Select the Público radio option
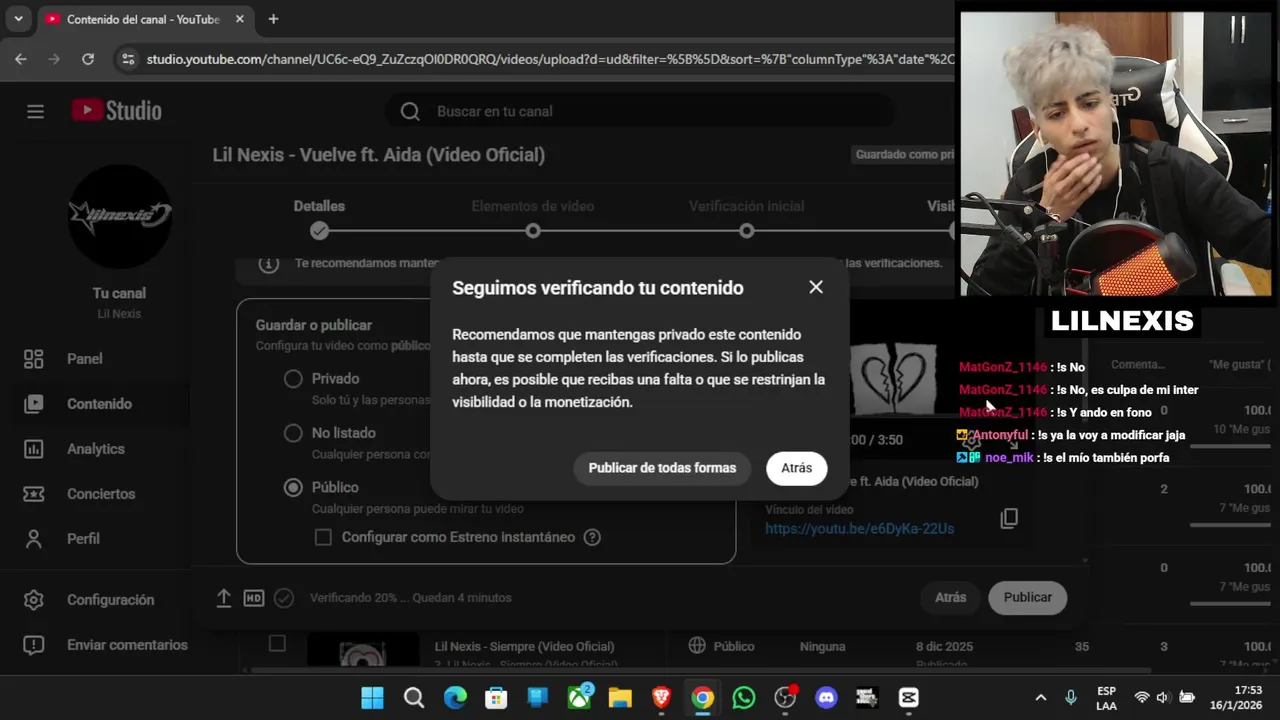Screen dimensions: 1280x720 click(x=293, y=487)
